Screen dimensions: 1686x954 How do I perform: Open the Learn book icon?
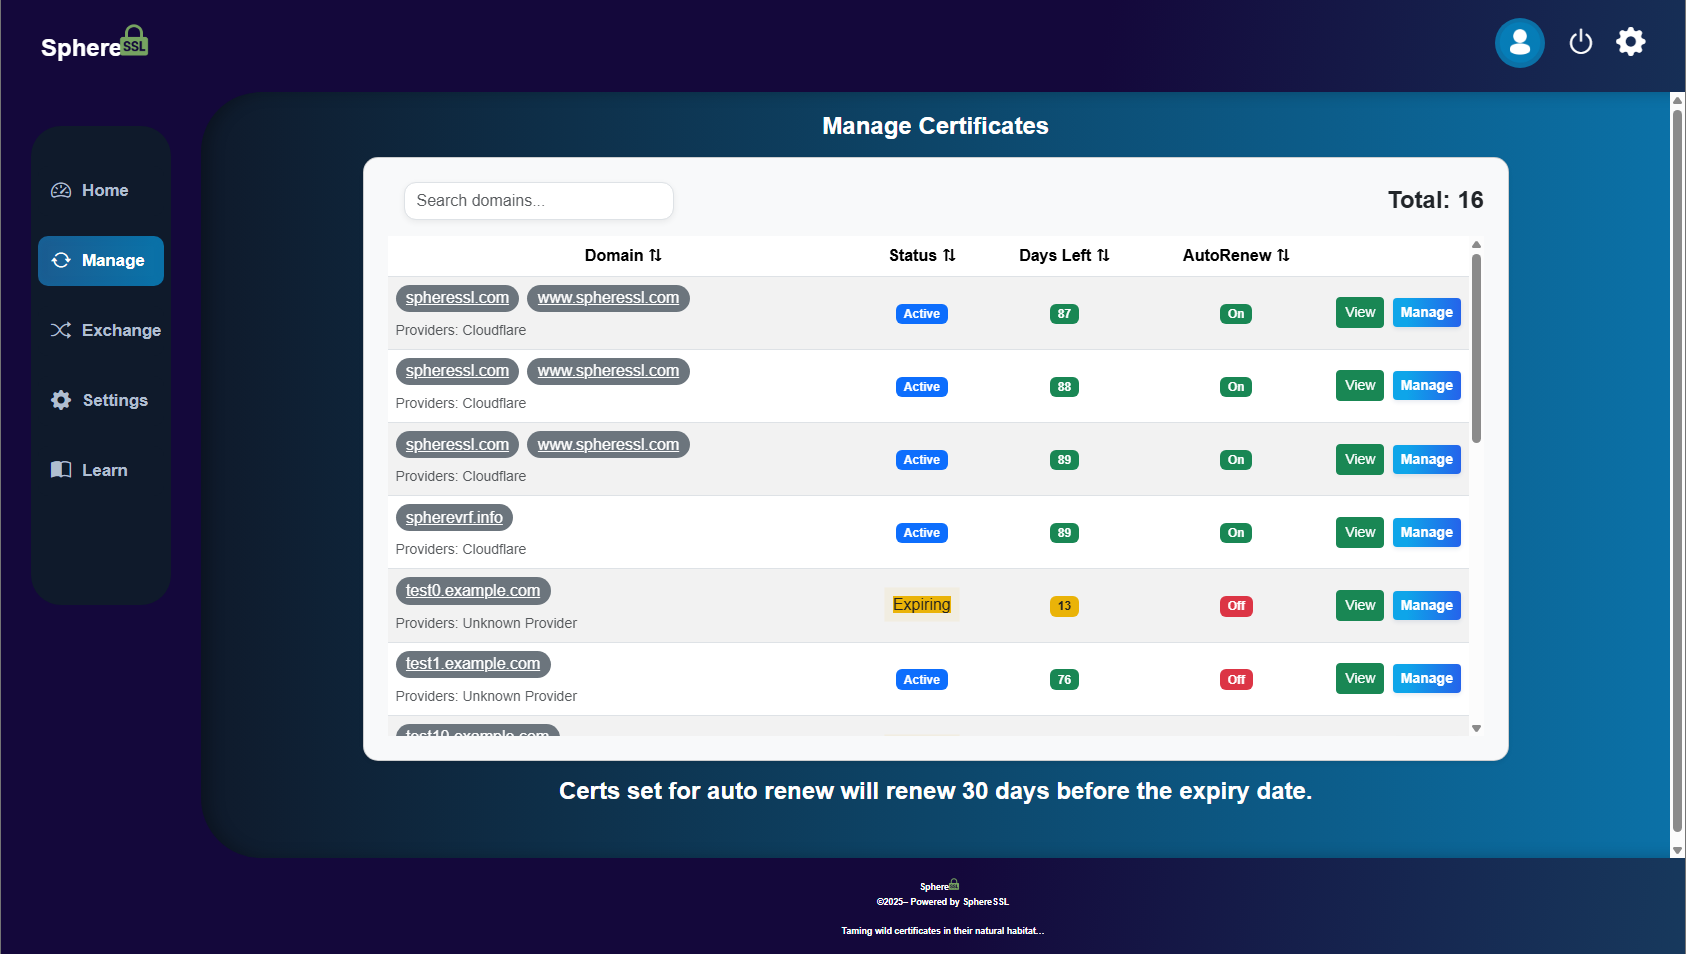coord(60,470)
